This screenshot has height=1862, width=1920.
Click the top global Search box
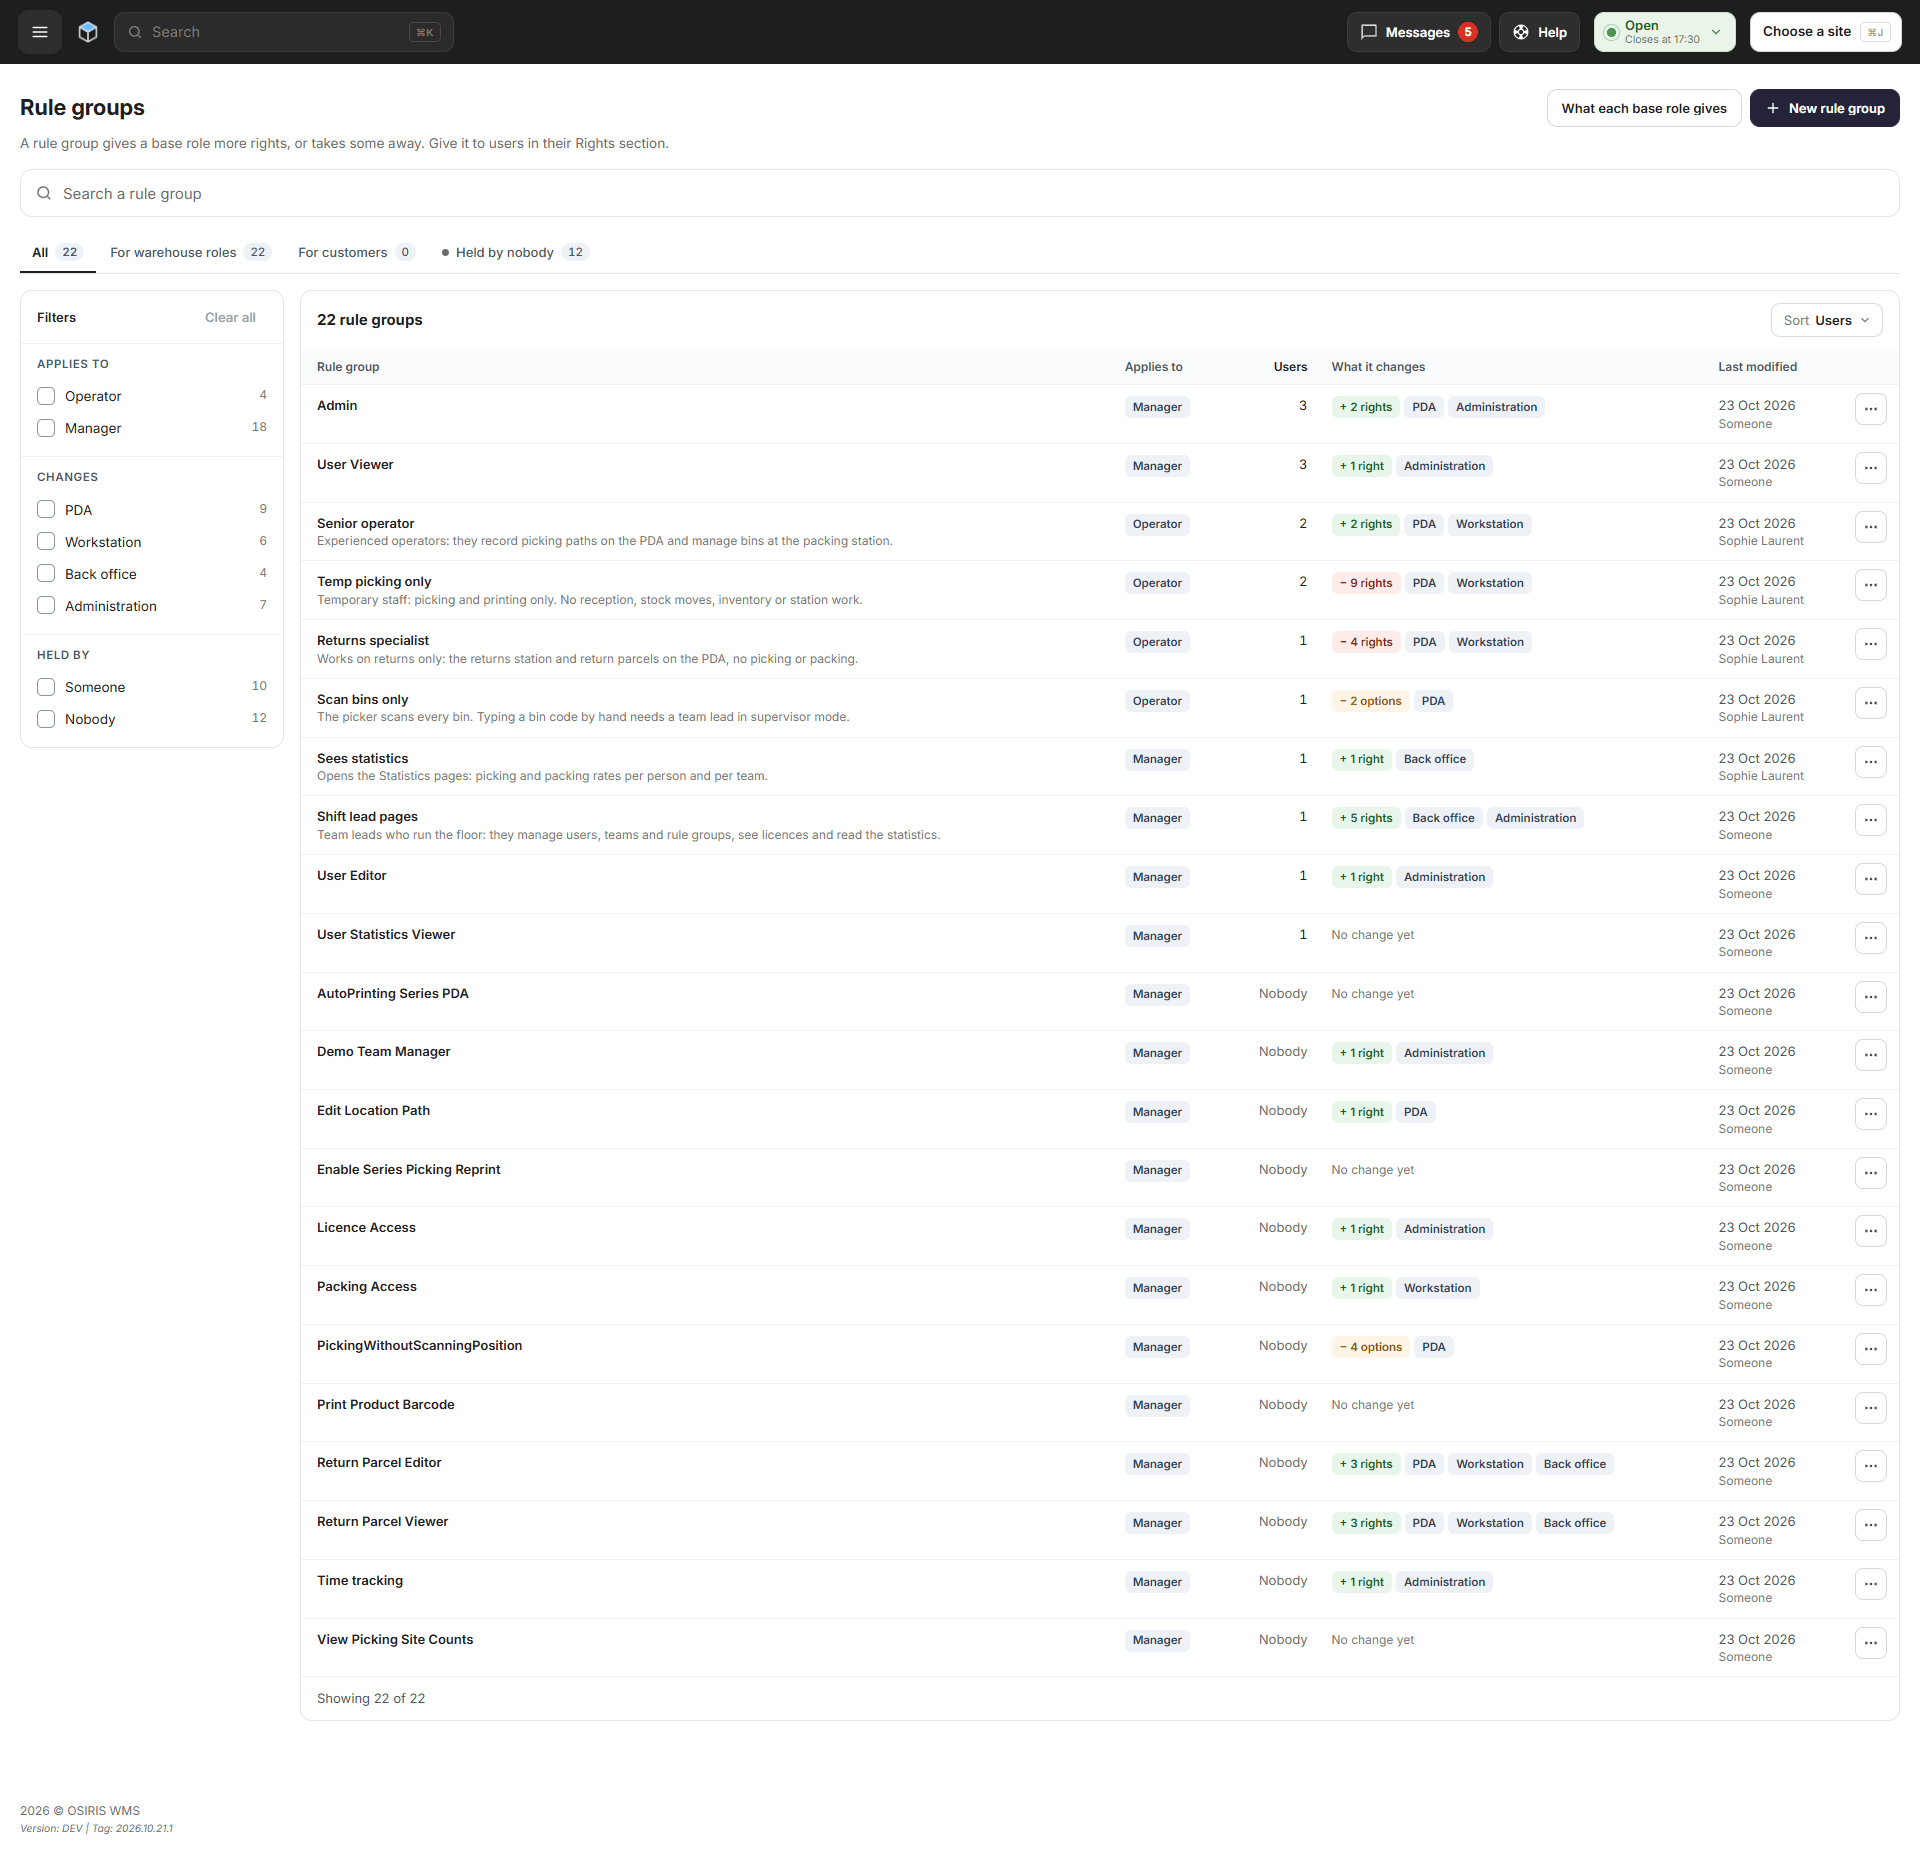tap(284, 32)
